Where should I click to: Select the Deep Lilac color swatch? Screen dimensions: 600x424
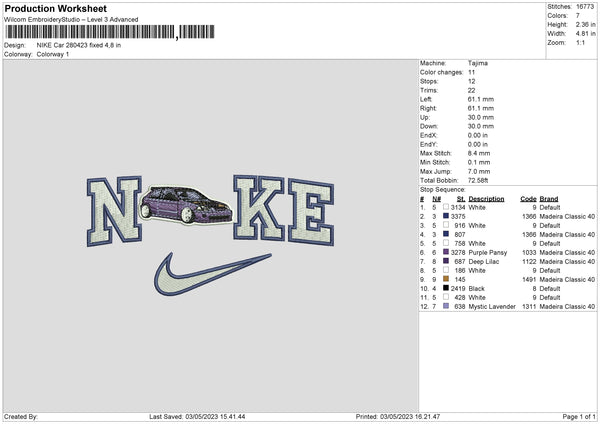point(446,261)
